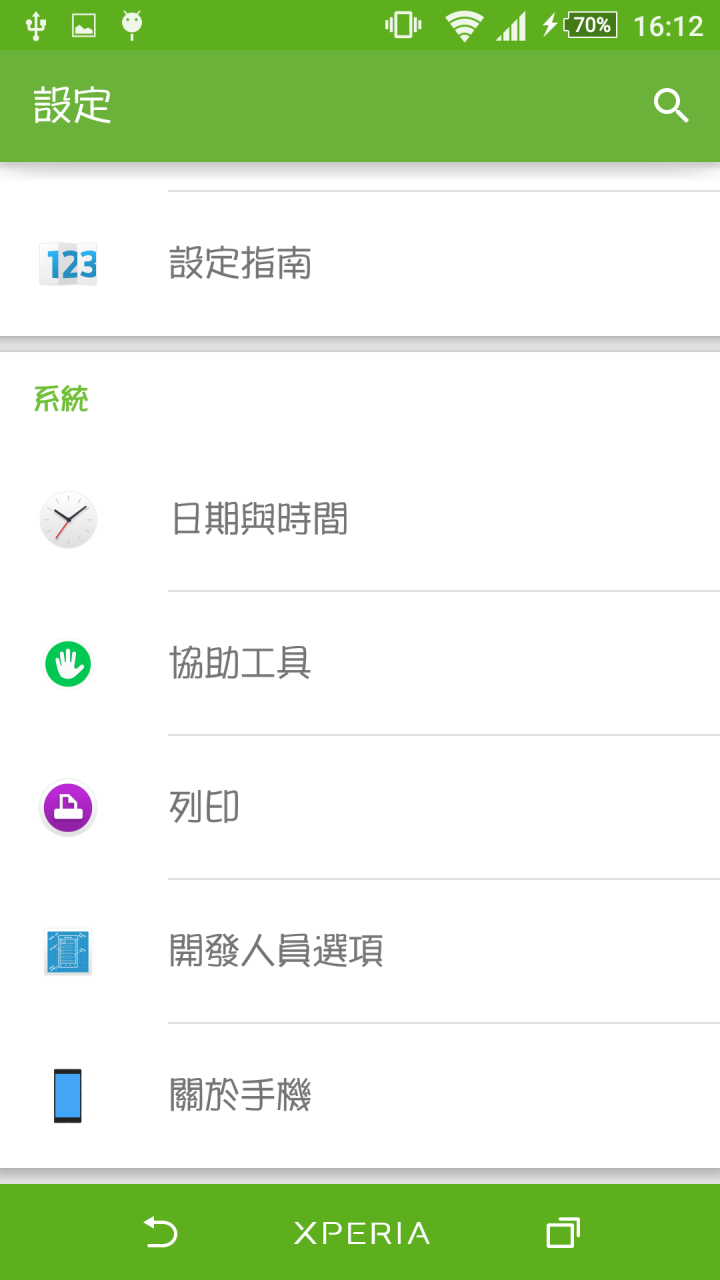This screenshot has height=1280, width=720.
Task: Open 設定指南 setup guide entry
Action: click(x=360, y=264)
